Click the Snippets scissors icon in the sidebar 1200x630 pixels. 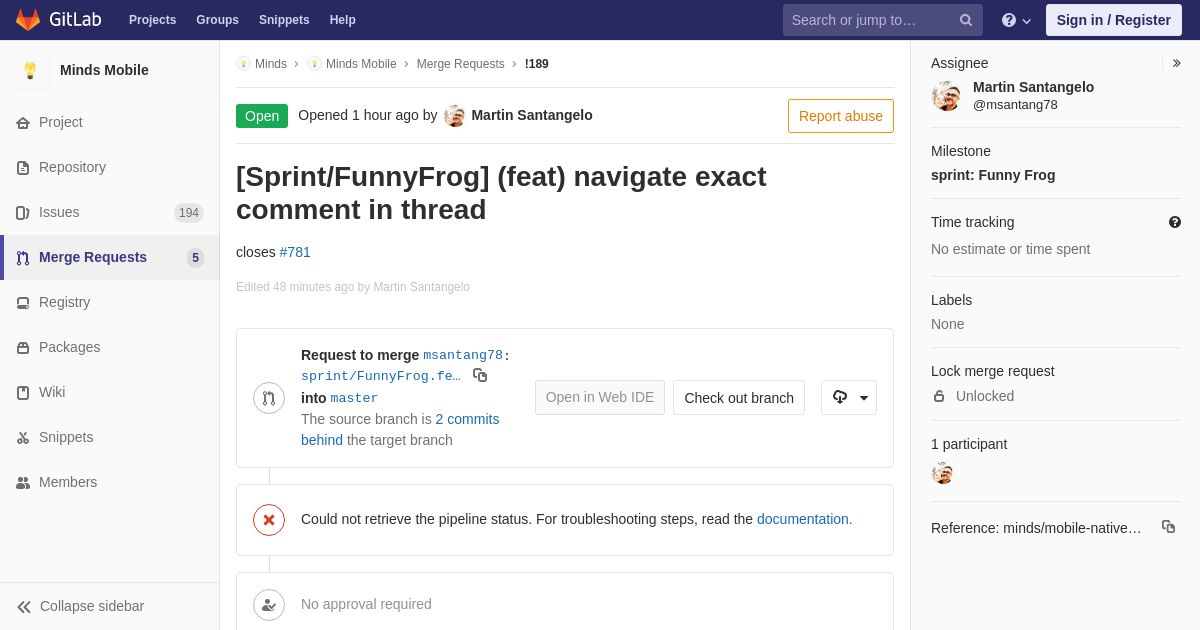[23, 438]
